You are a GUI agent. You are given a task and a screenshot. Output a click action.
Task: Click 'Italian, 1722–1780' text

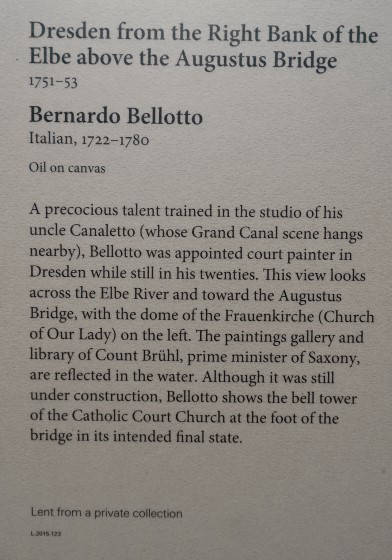click(x=89, y=139)
